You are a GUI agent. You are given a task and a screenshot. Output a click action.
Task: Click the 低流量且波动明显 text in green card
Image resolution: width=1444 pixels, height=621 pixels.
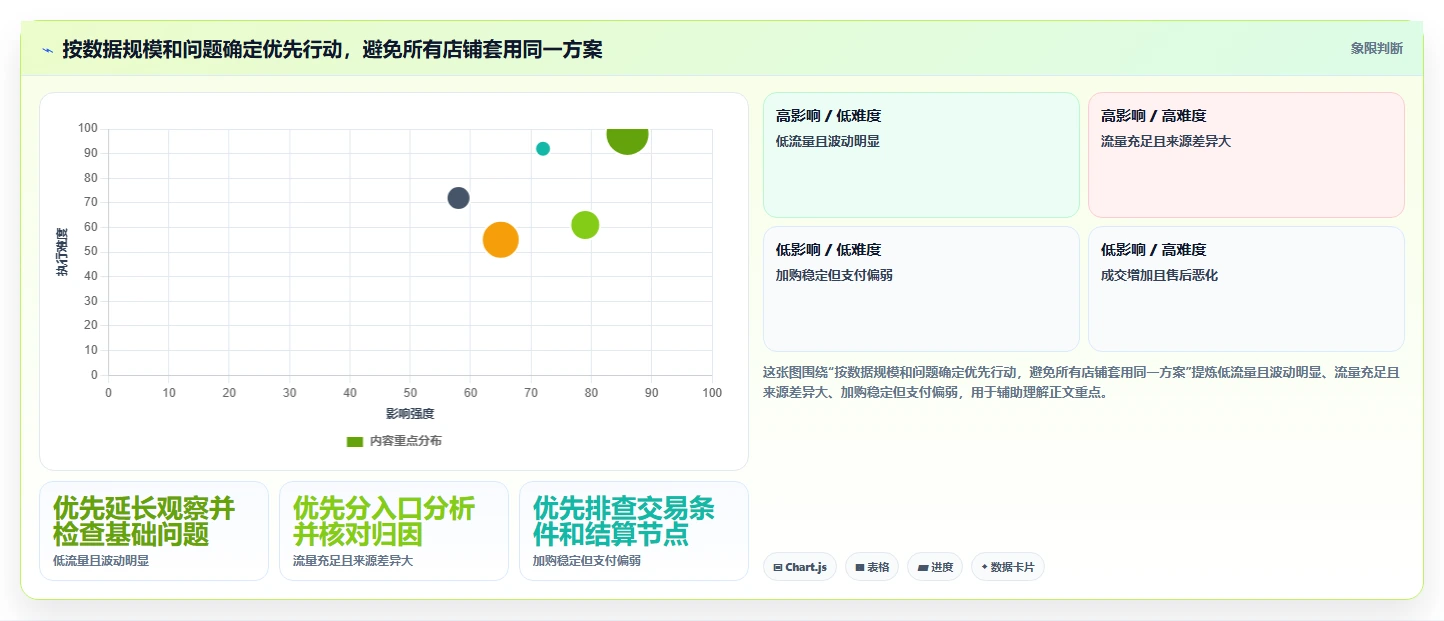[x=828, y=141]
